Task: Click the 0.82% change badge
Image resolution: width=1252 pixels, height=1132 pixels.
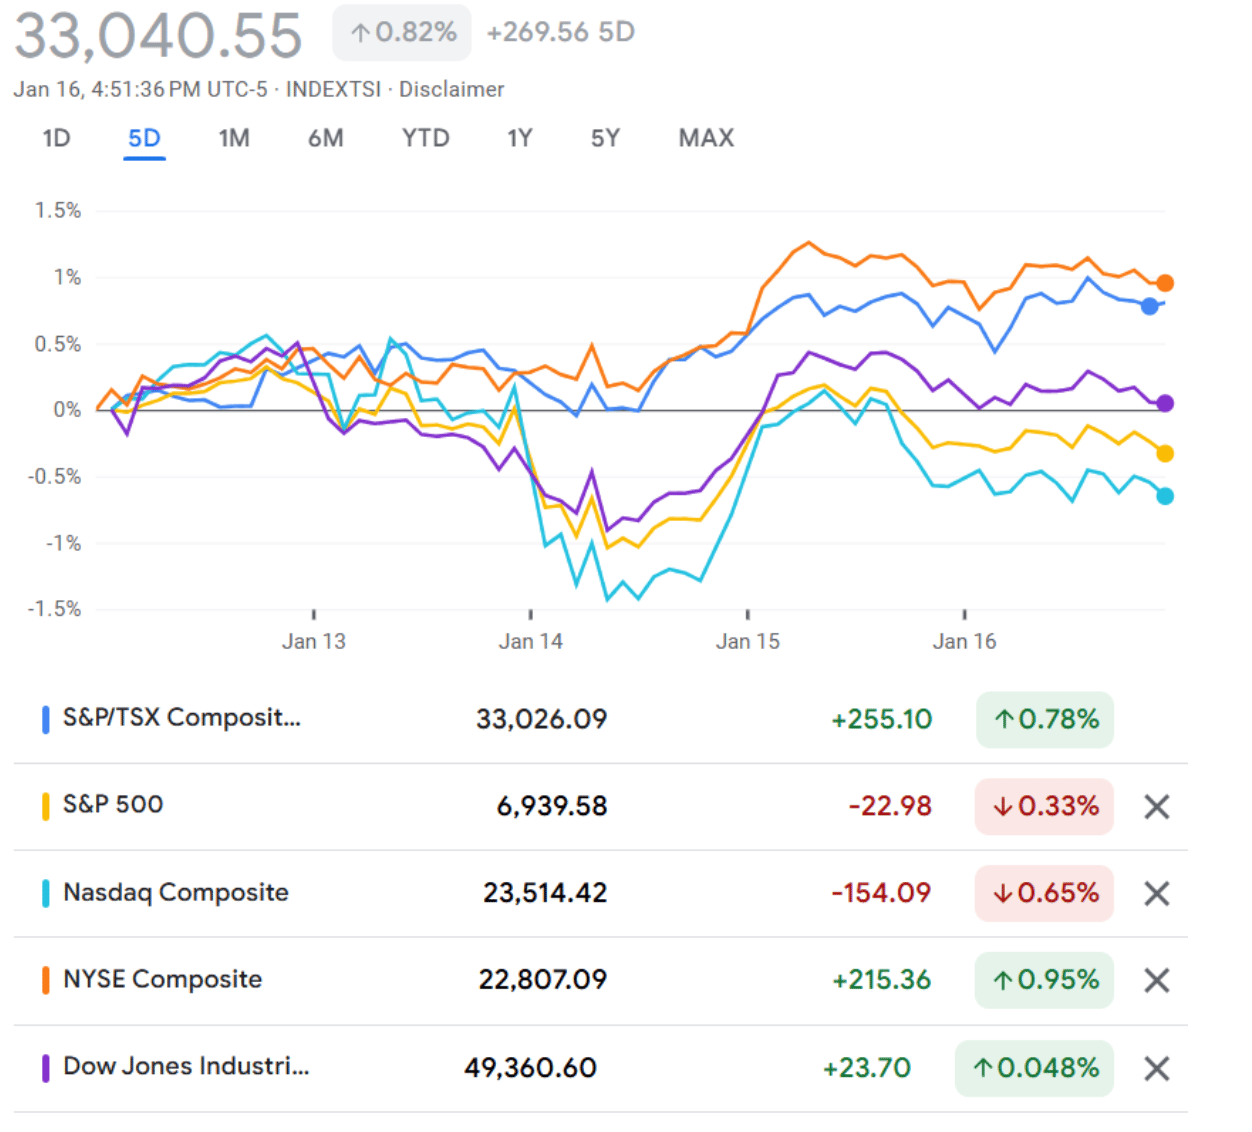Action: tap(402, 32)
